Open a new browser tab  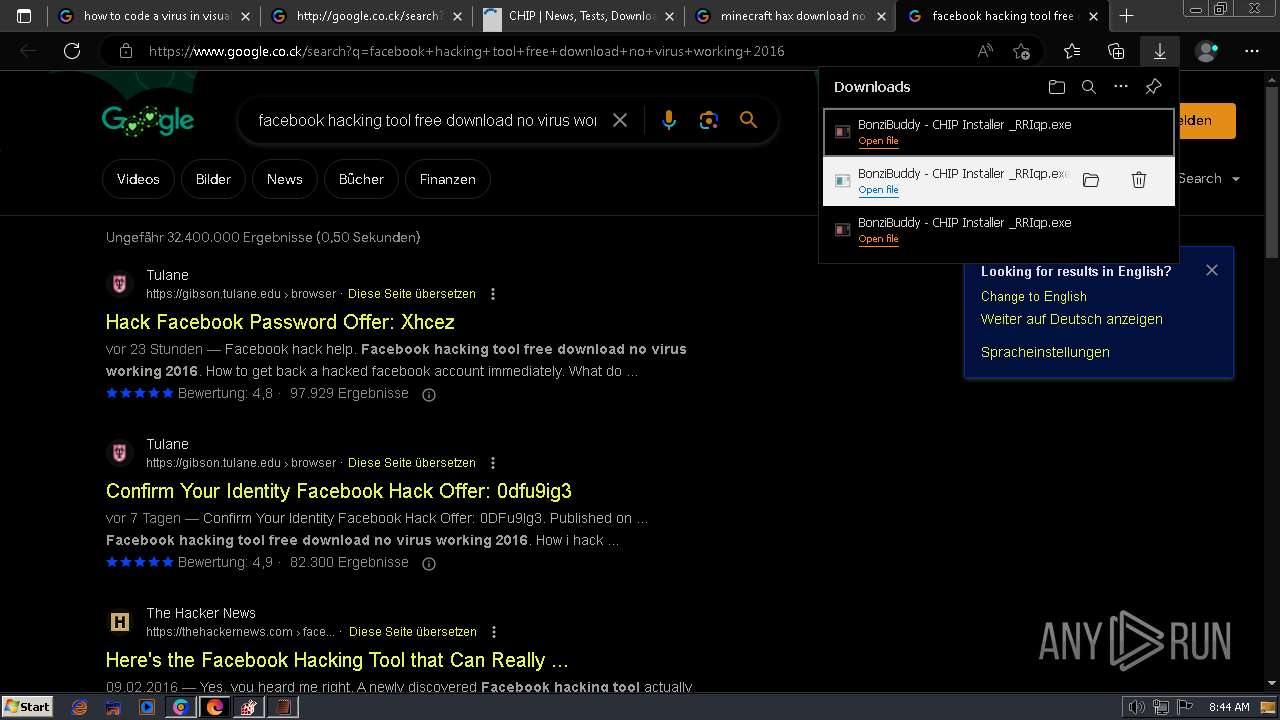[x=1126, y=16]
